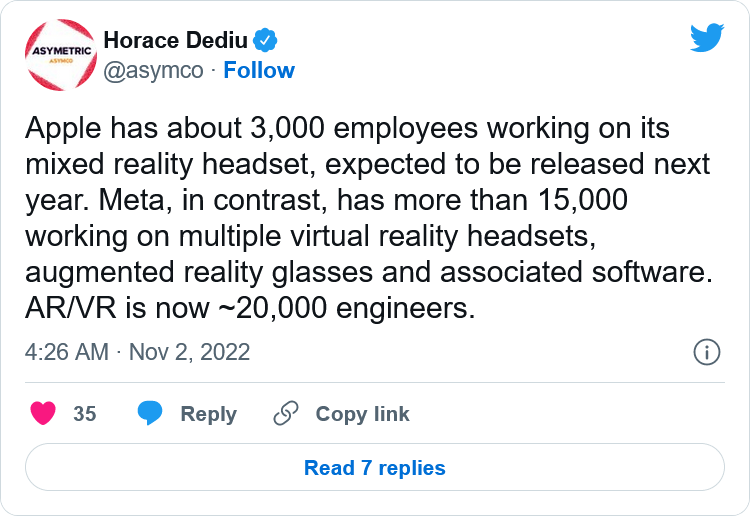Open the Twitter bird logo
This screenshot has height=516, width=750.
pos(706,37)
